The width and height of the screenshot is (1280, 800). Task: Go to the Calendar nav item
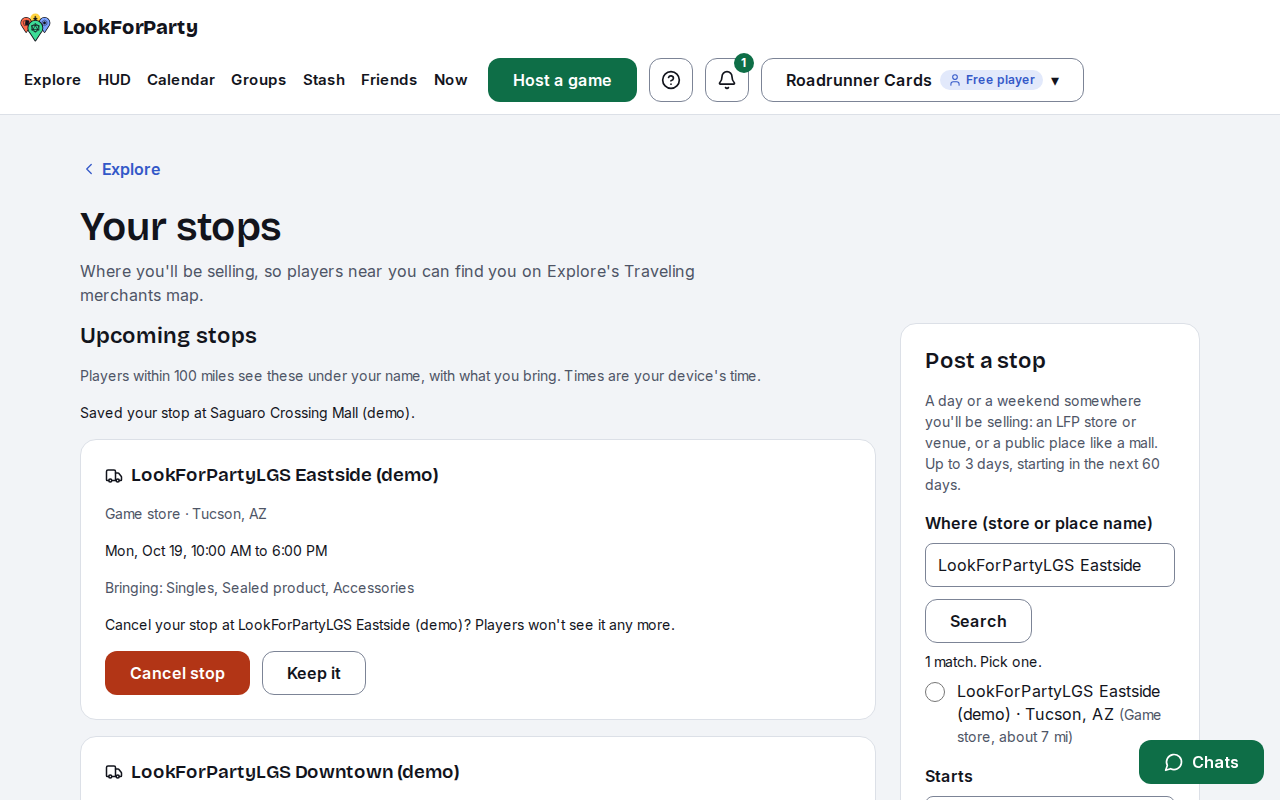pos(181,80)
